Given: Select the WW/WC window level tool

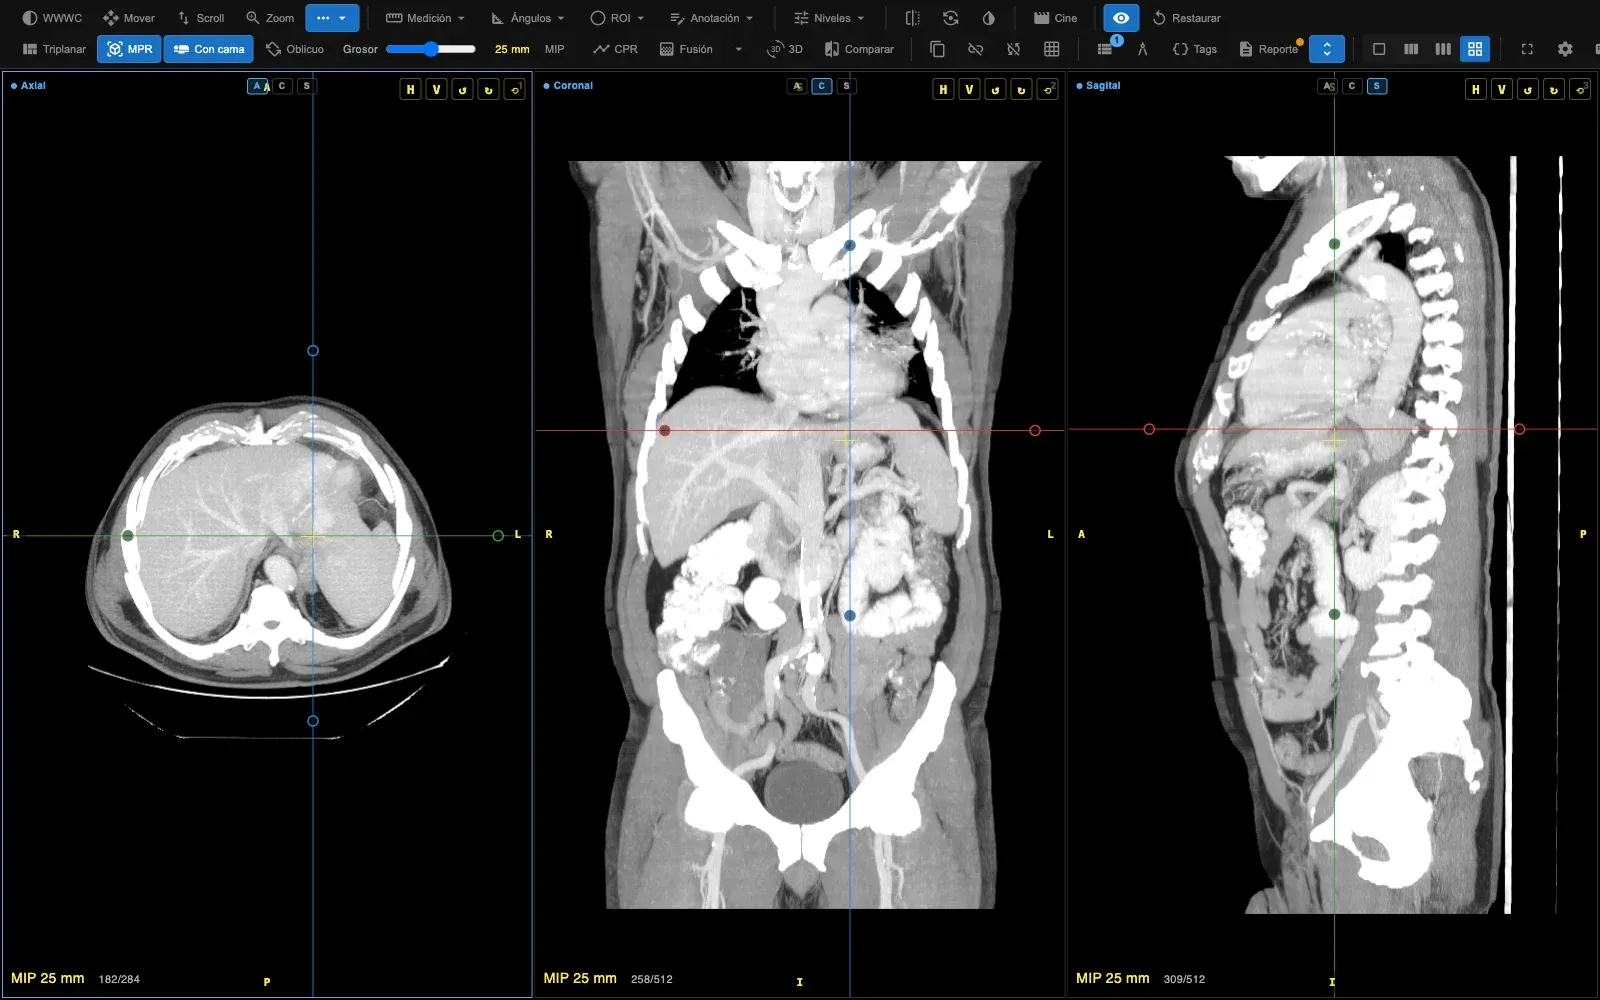Looking at the screenshot, I should [x=52, y=18].
